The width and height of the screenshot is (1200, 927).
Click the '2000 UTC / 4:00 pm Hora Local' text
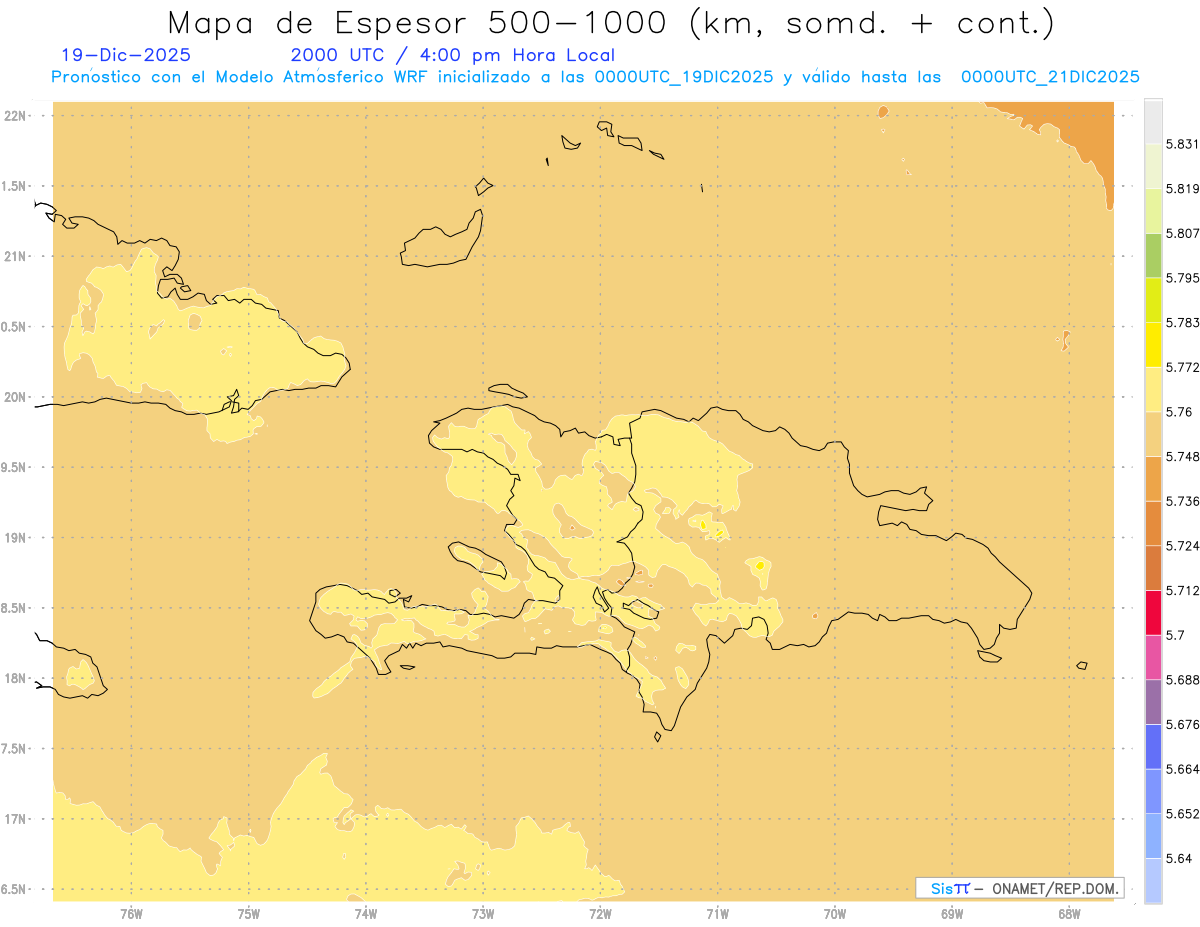tap(453, 56)
